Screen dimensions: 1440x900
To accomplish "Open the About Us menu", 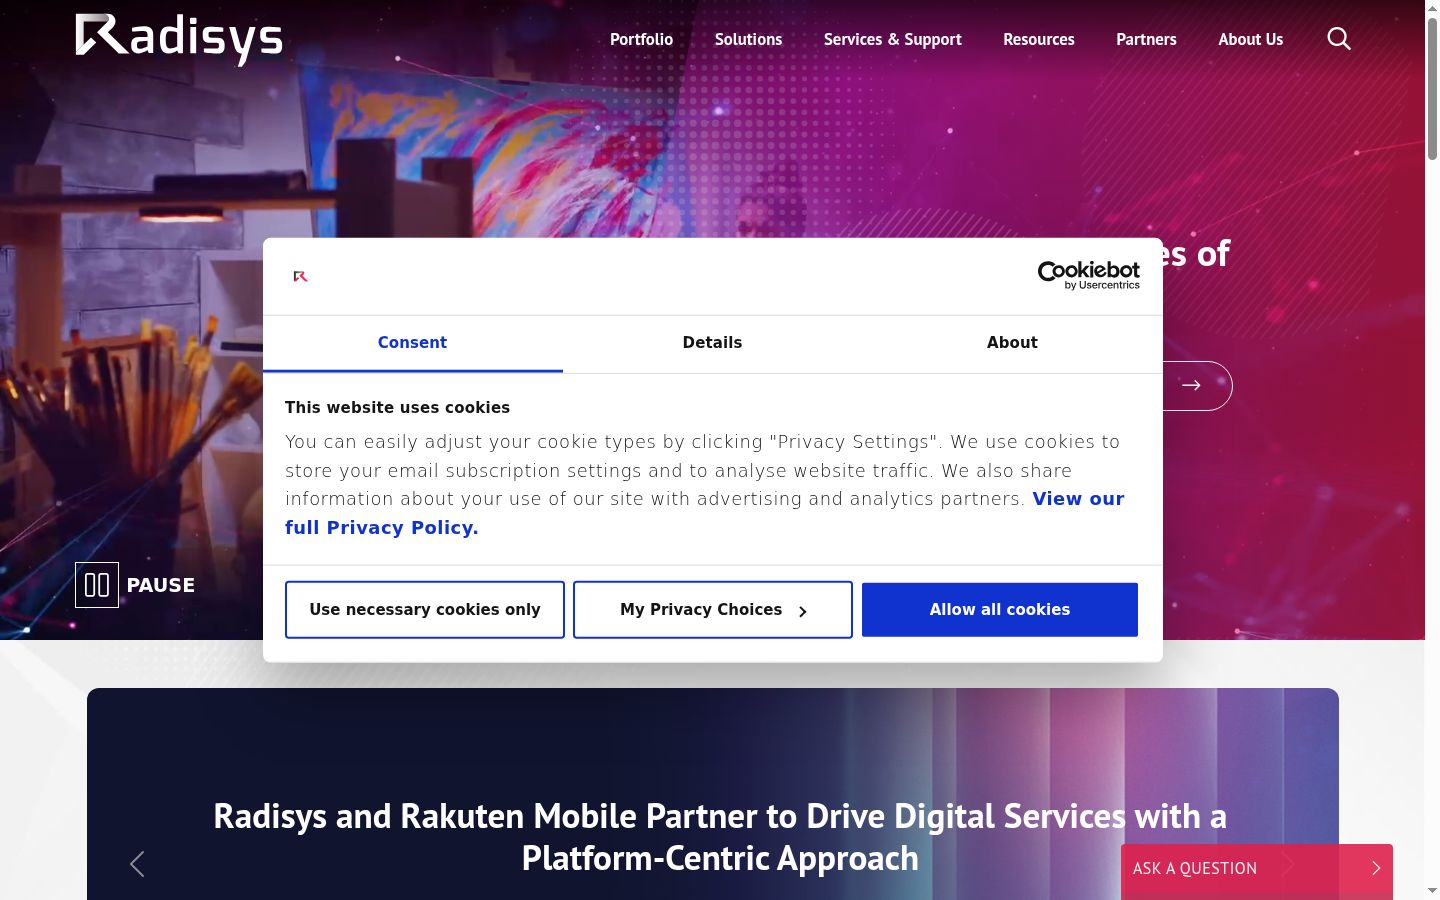I will coord(1250,39).
